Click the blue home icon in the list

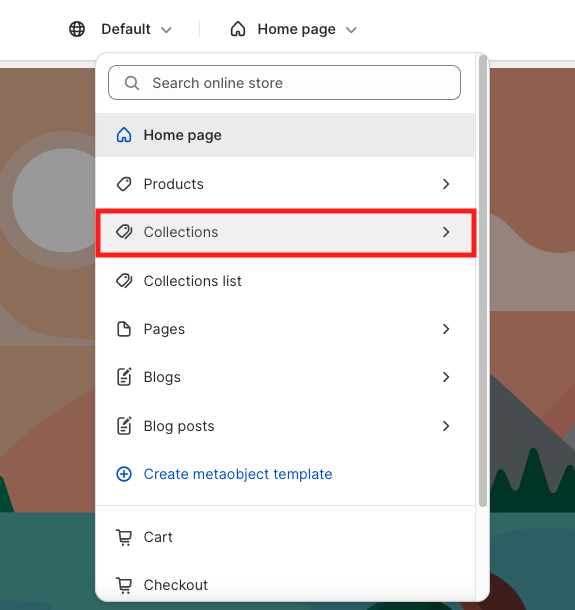(x=124, y=135)
